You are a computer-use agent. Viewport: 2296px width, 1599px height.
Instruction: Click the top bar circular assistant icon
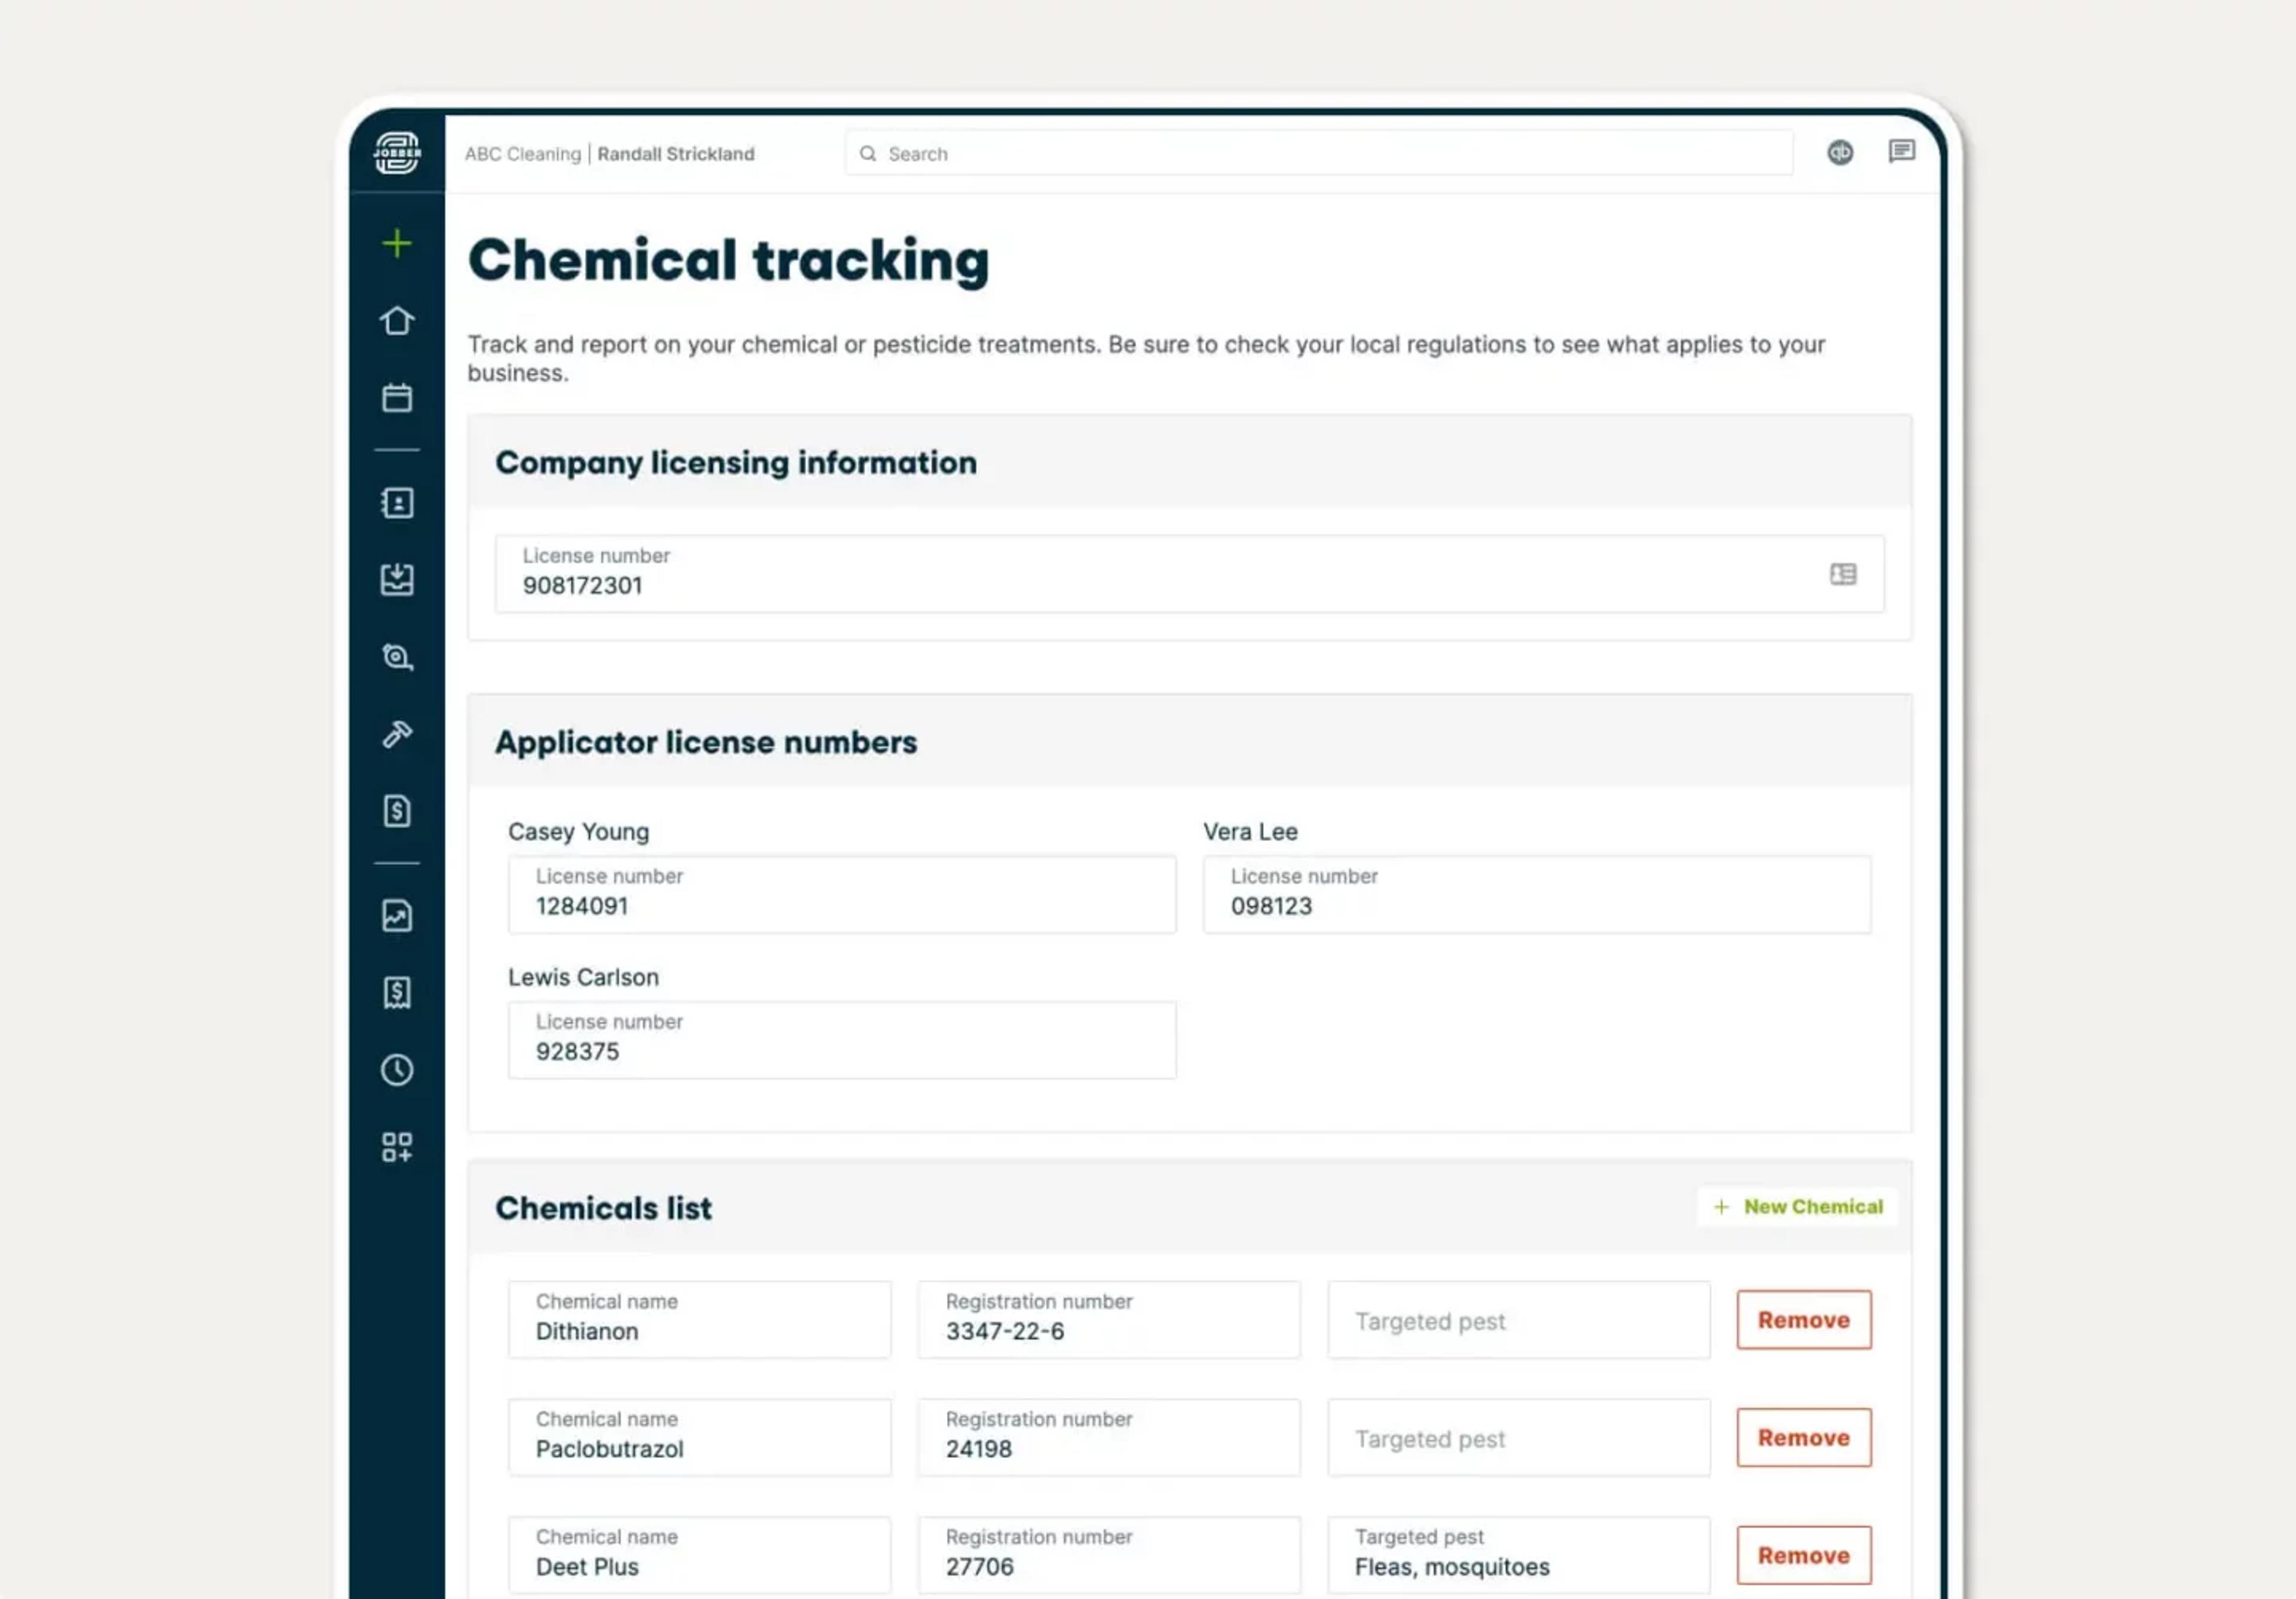[1840, 152]
